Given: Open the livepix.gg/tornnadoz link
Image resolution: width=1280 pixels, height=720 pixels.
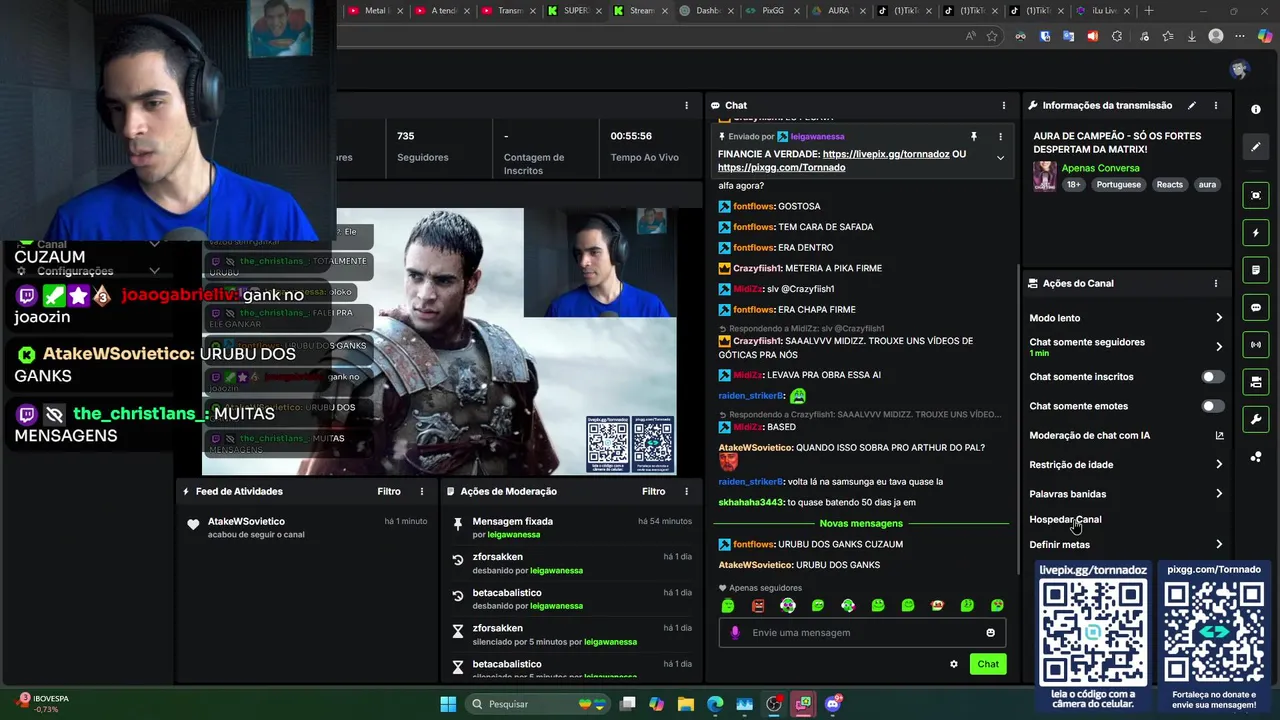Looking at the screenshot, I should (x=886, y=154).
